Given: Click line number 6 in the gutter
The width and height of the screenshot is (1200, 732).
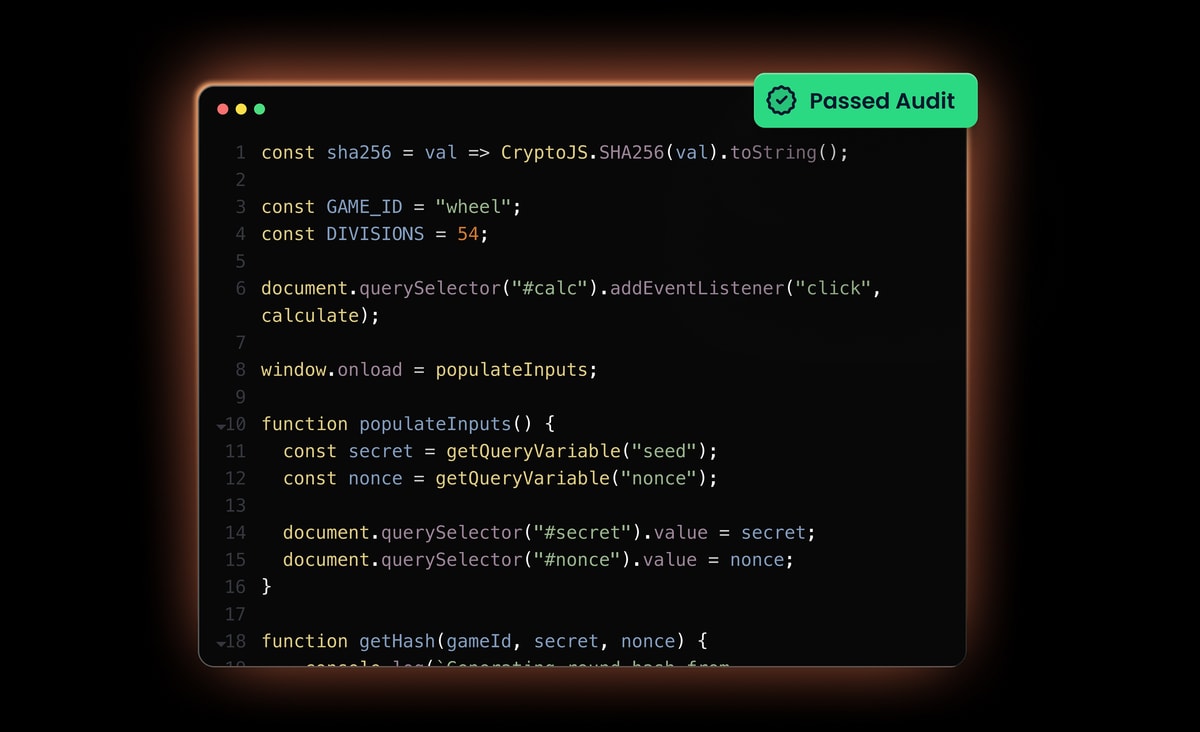Looking at the screenshot, I should pyautogui.click(x=240, y=288).
